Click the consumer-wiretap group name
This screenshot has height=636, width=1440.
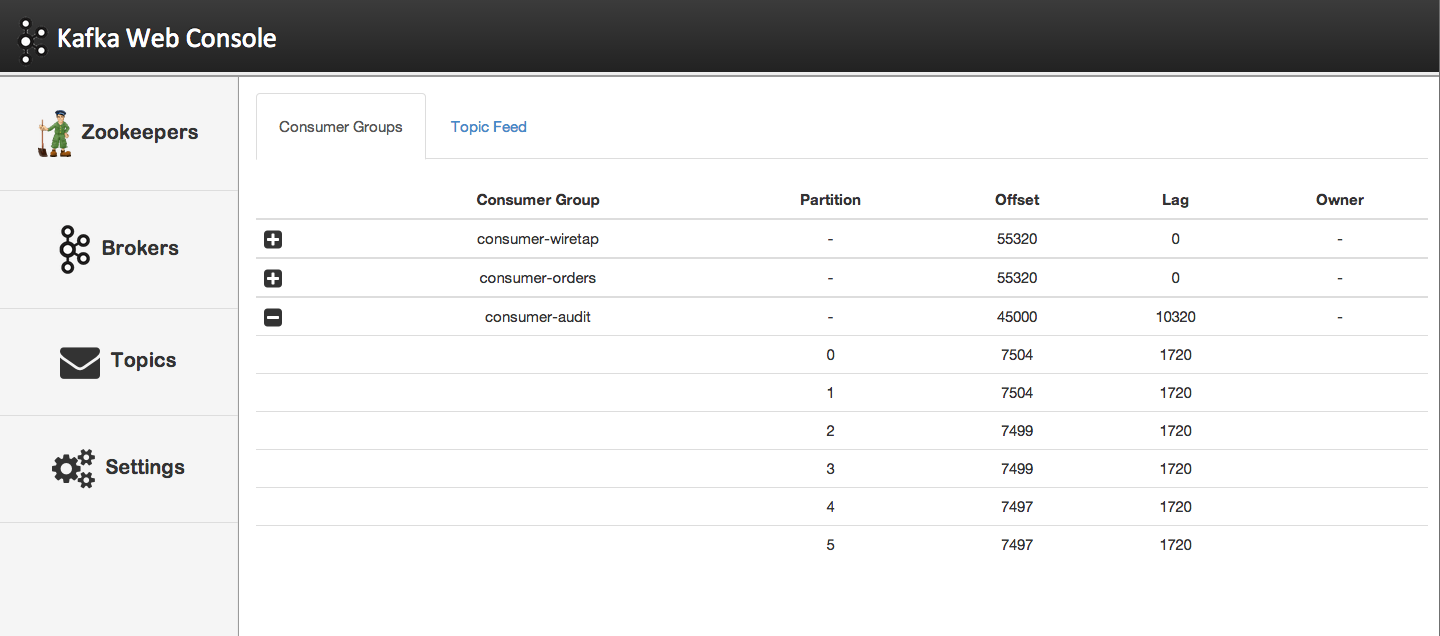click(x=538, y=239)
